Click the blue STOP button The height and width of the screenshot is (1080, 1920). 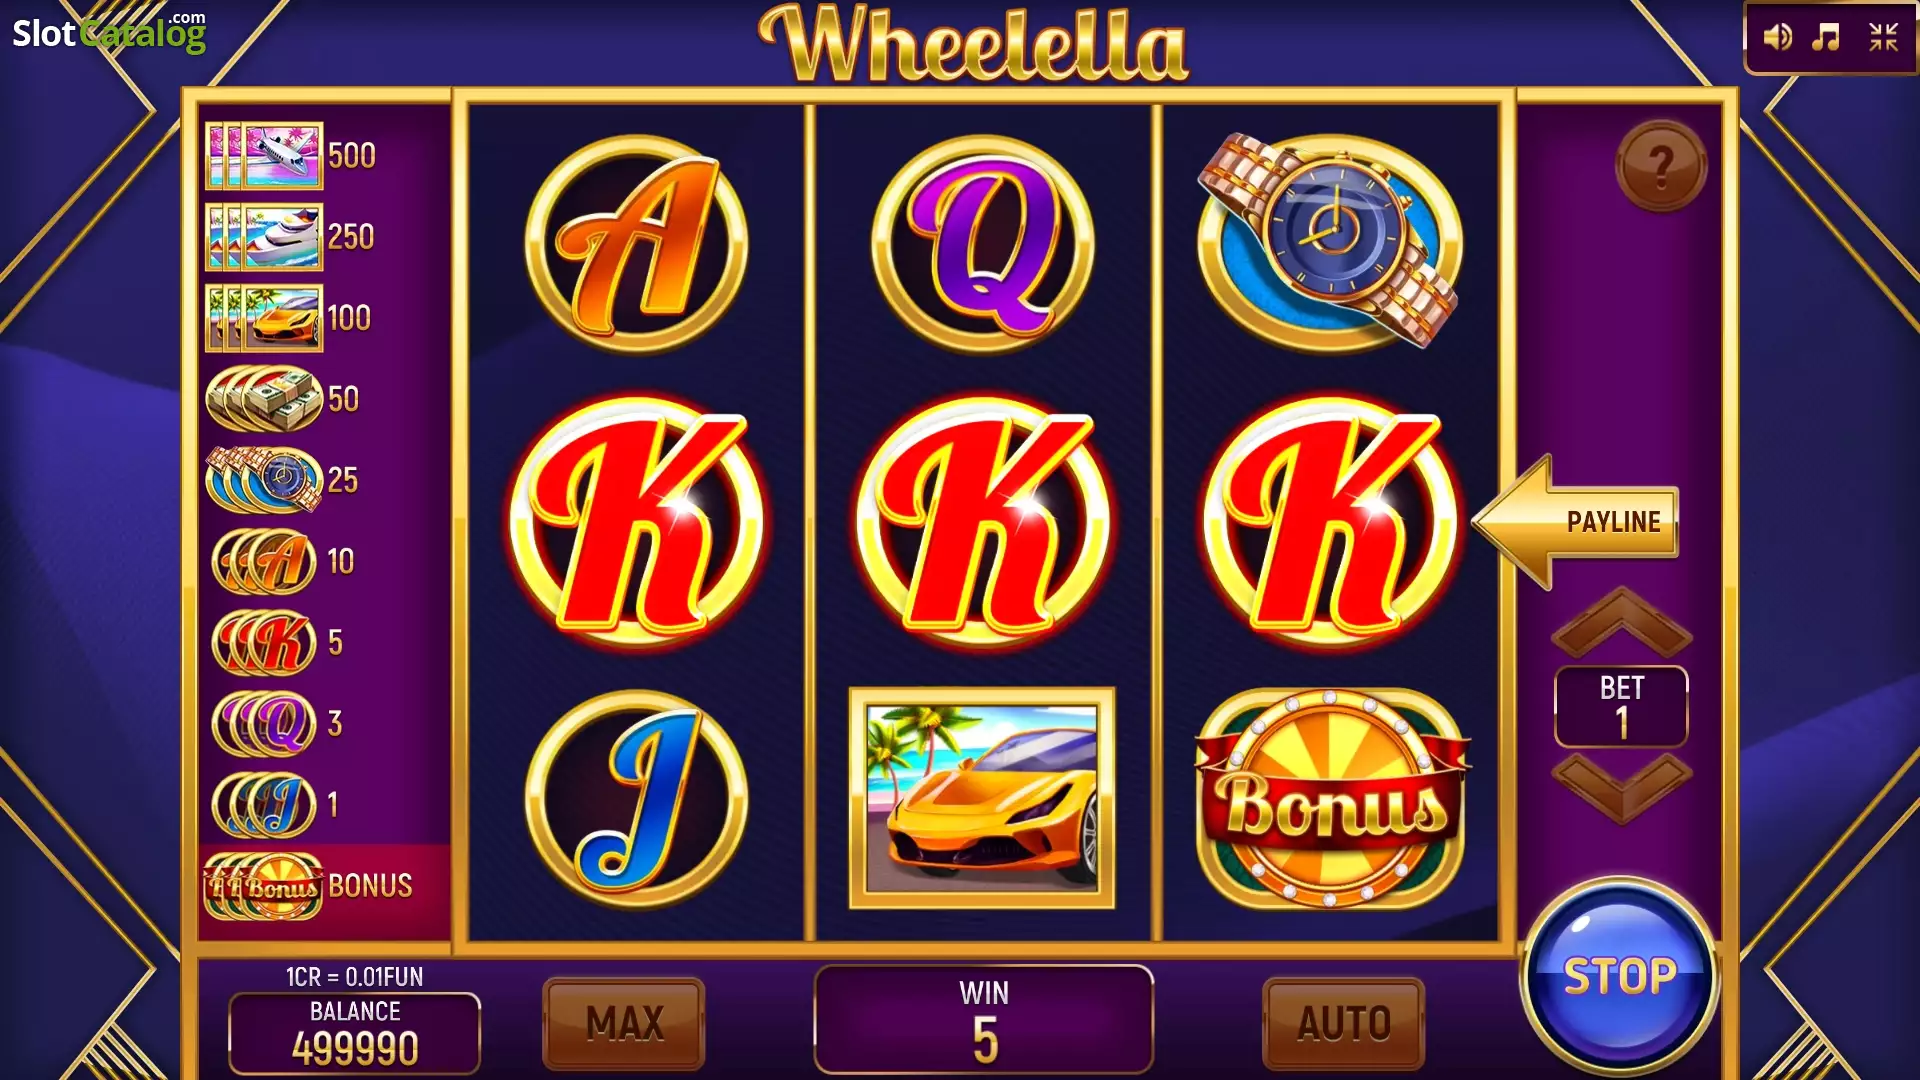tap(1620, 976)
